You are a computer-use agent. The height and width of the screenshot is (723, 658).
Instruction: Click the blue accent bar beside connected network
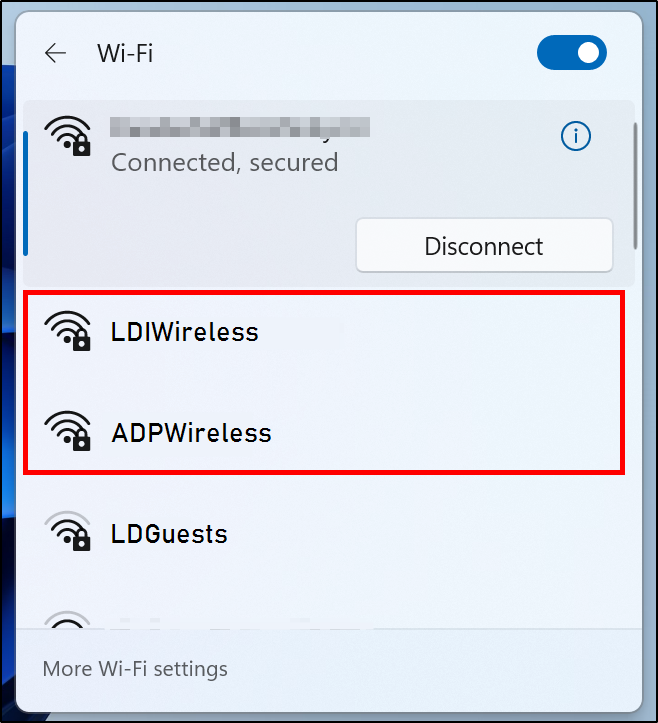[x=25, y=193]
